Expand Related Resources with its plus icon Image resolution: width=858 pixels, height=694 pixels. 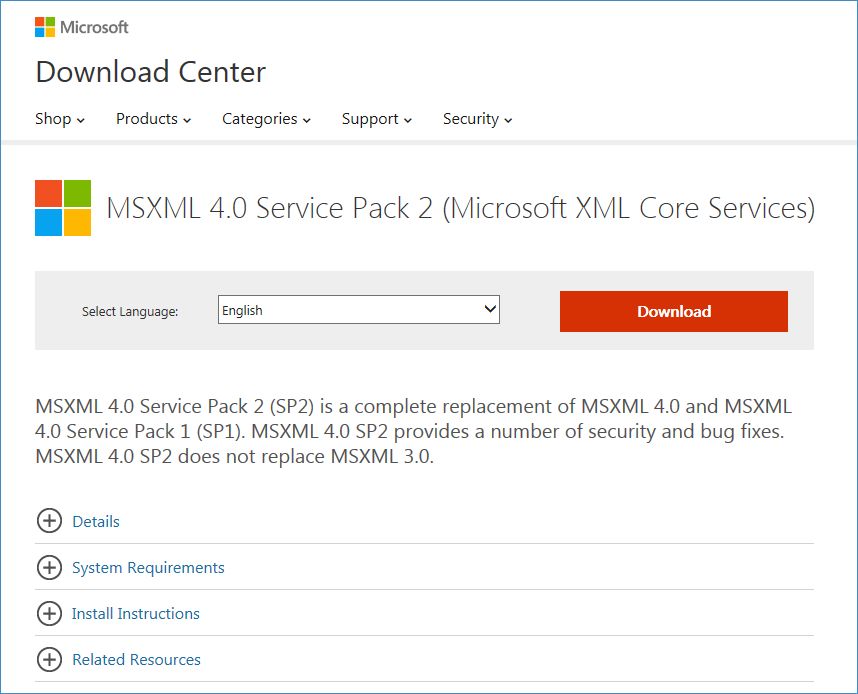pyautogui.click(x=49, y=660)
